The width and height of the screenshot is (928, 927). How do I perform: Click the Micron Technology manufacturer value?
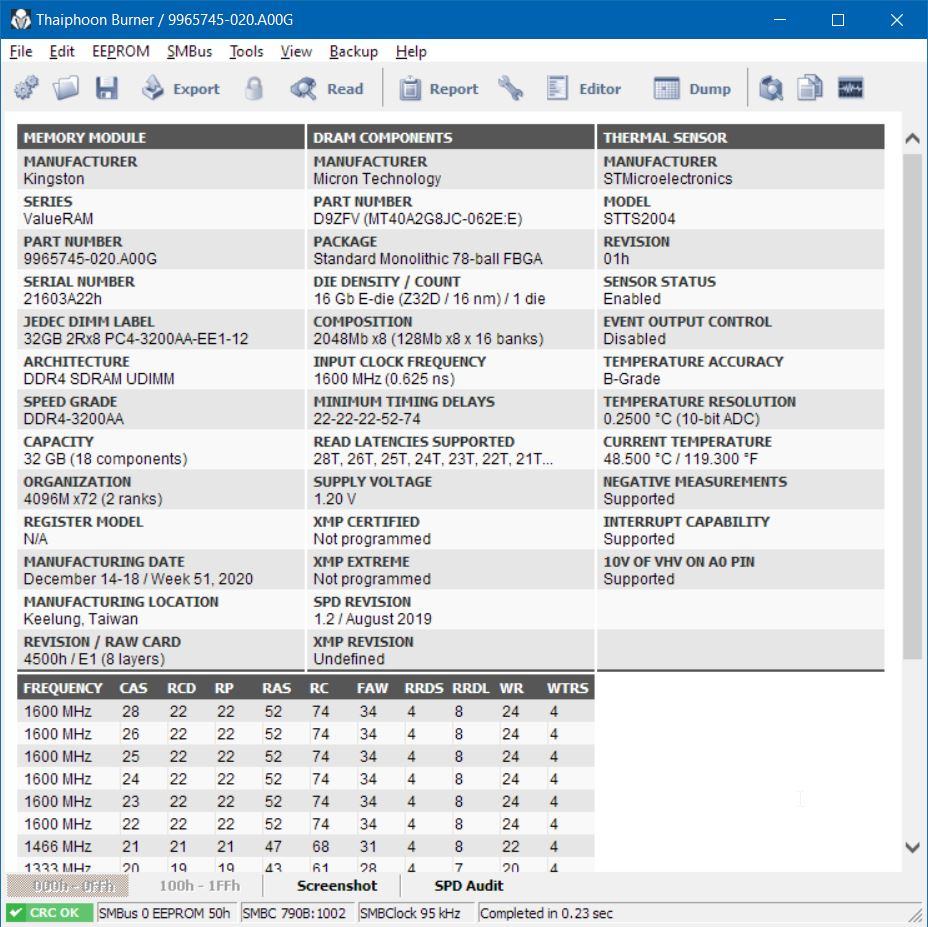[377, 179]
